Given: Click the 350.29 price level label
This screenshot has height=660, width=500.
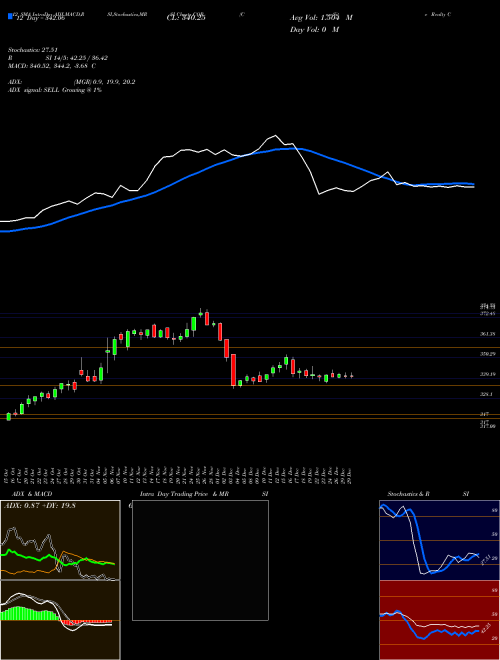Looking at the screenshot, I should tap(487, 354).
